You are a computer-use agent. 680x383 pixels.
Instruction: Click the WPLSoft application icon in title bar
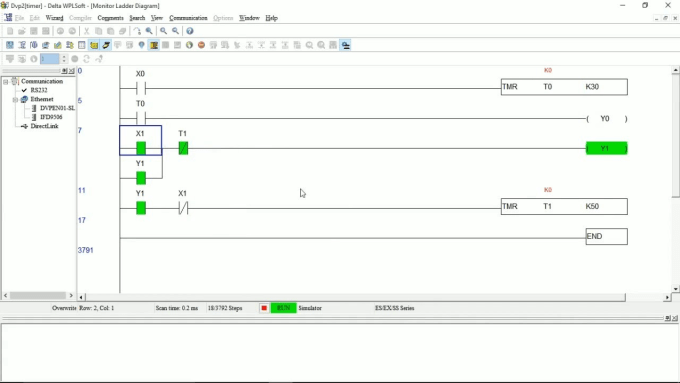click(5, 5)
